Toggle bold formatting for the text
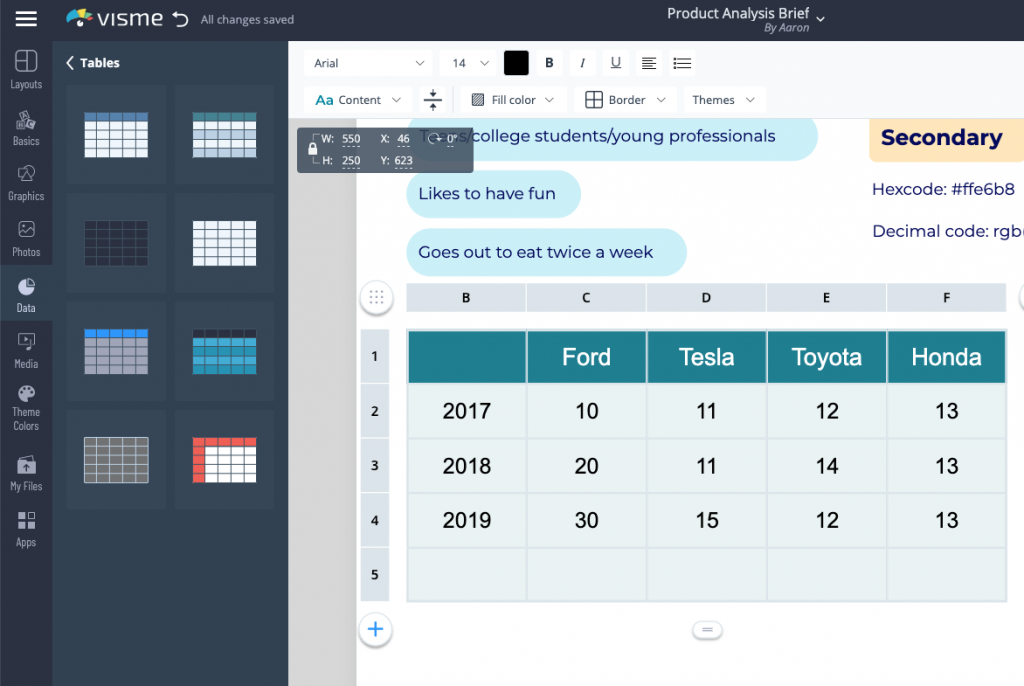 (x=549, y=62)
